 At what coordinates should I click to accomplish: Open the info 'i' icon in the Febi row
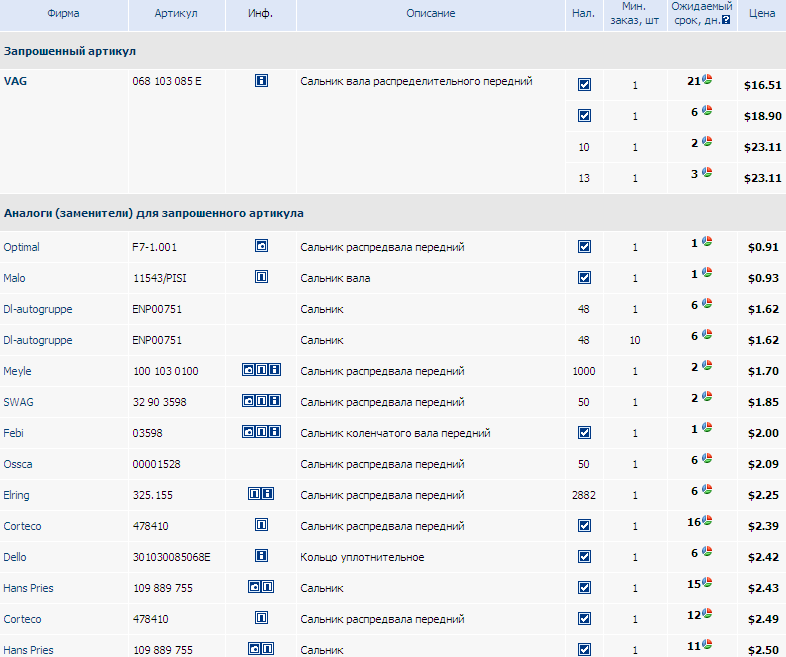pos(274,431)
